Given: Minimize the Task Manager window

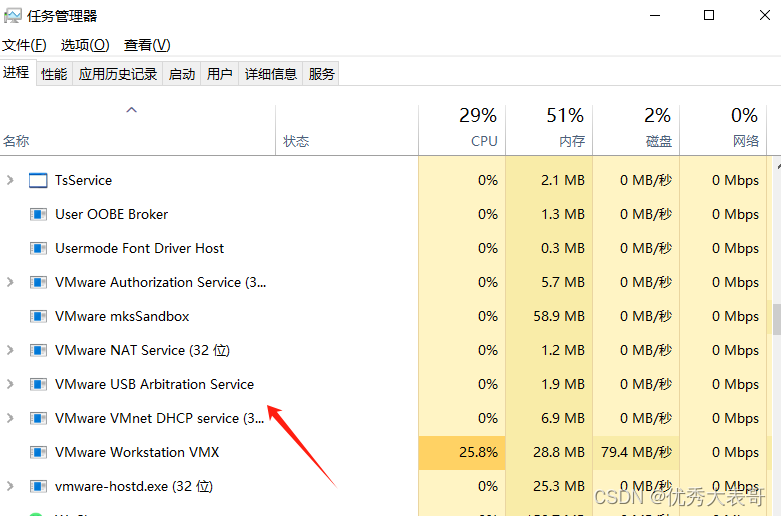Looking at the screenshot, I should 655,15.
